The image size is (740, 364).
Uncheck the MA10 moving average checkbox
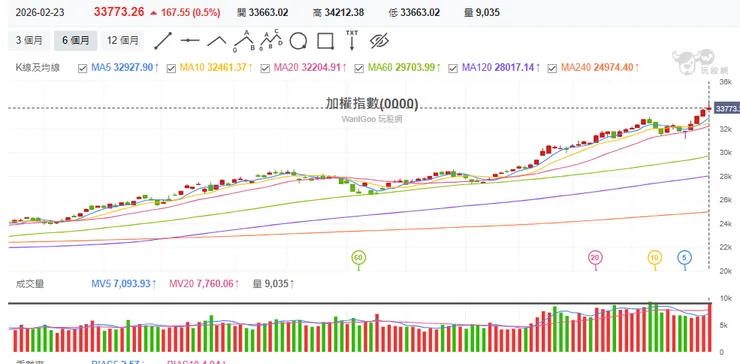click(171, 68)
